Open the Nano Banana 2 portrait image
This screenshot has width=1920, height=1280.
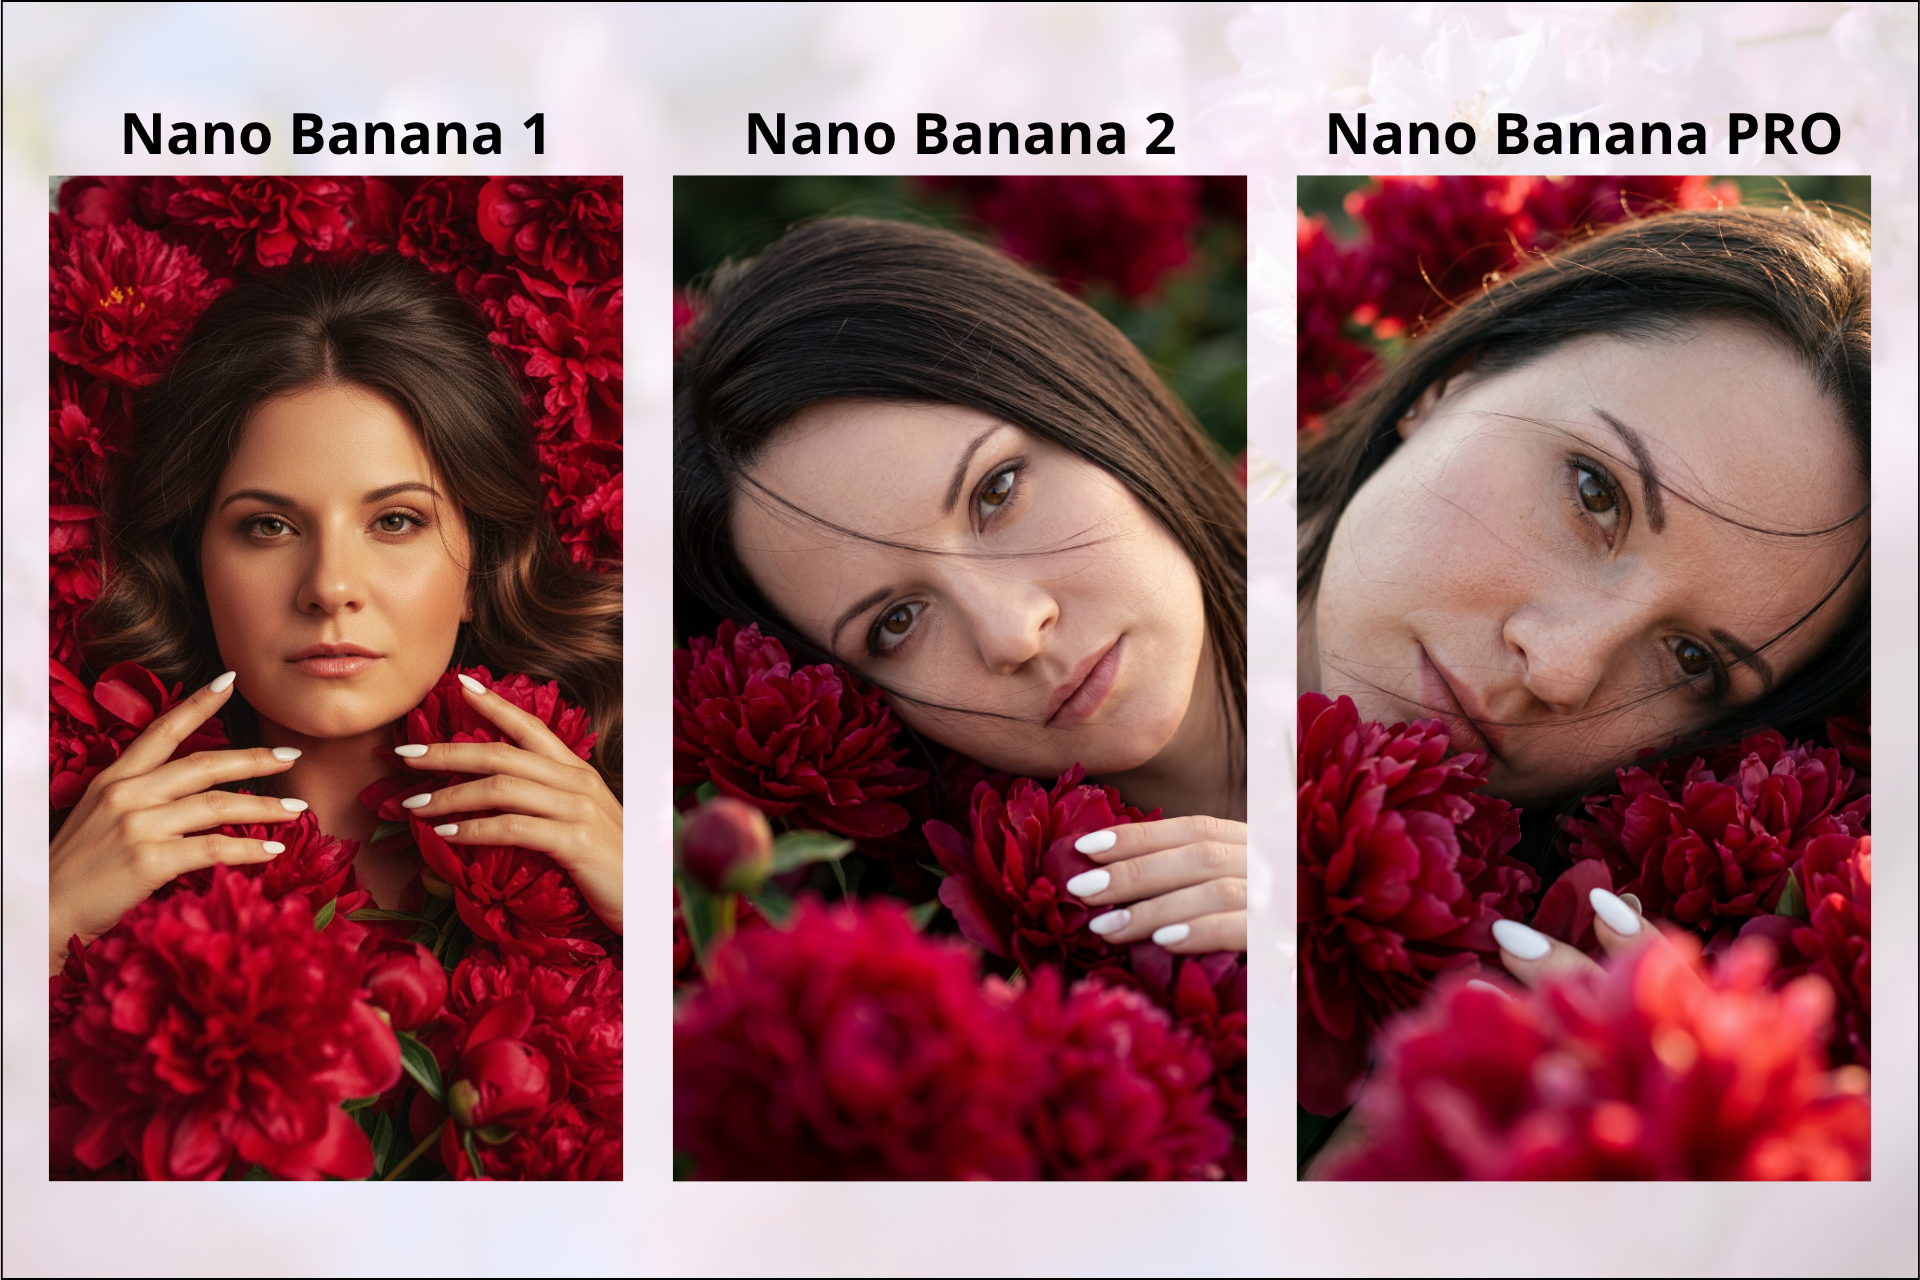960,678
